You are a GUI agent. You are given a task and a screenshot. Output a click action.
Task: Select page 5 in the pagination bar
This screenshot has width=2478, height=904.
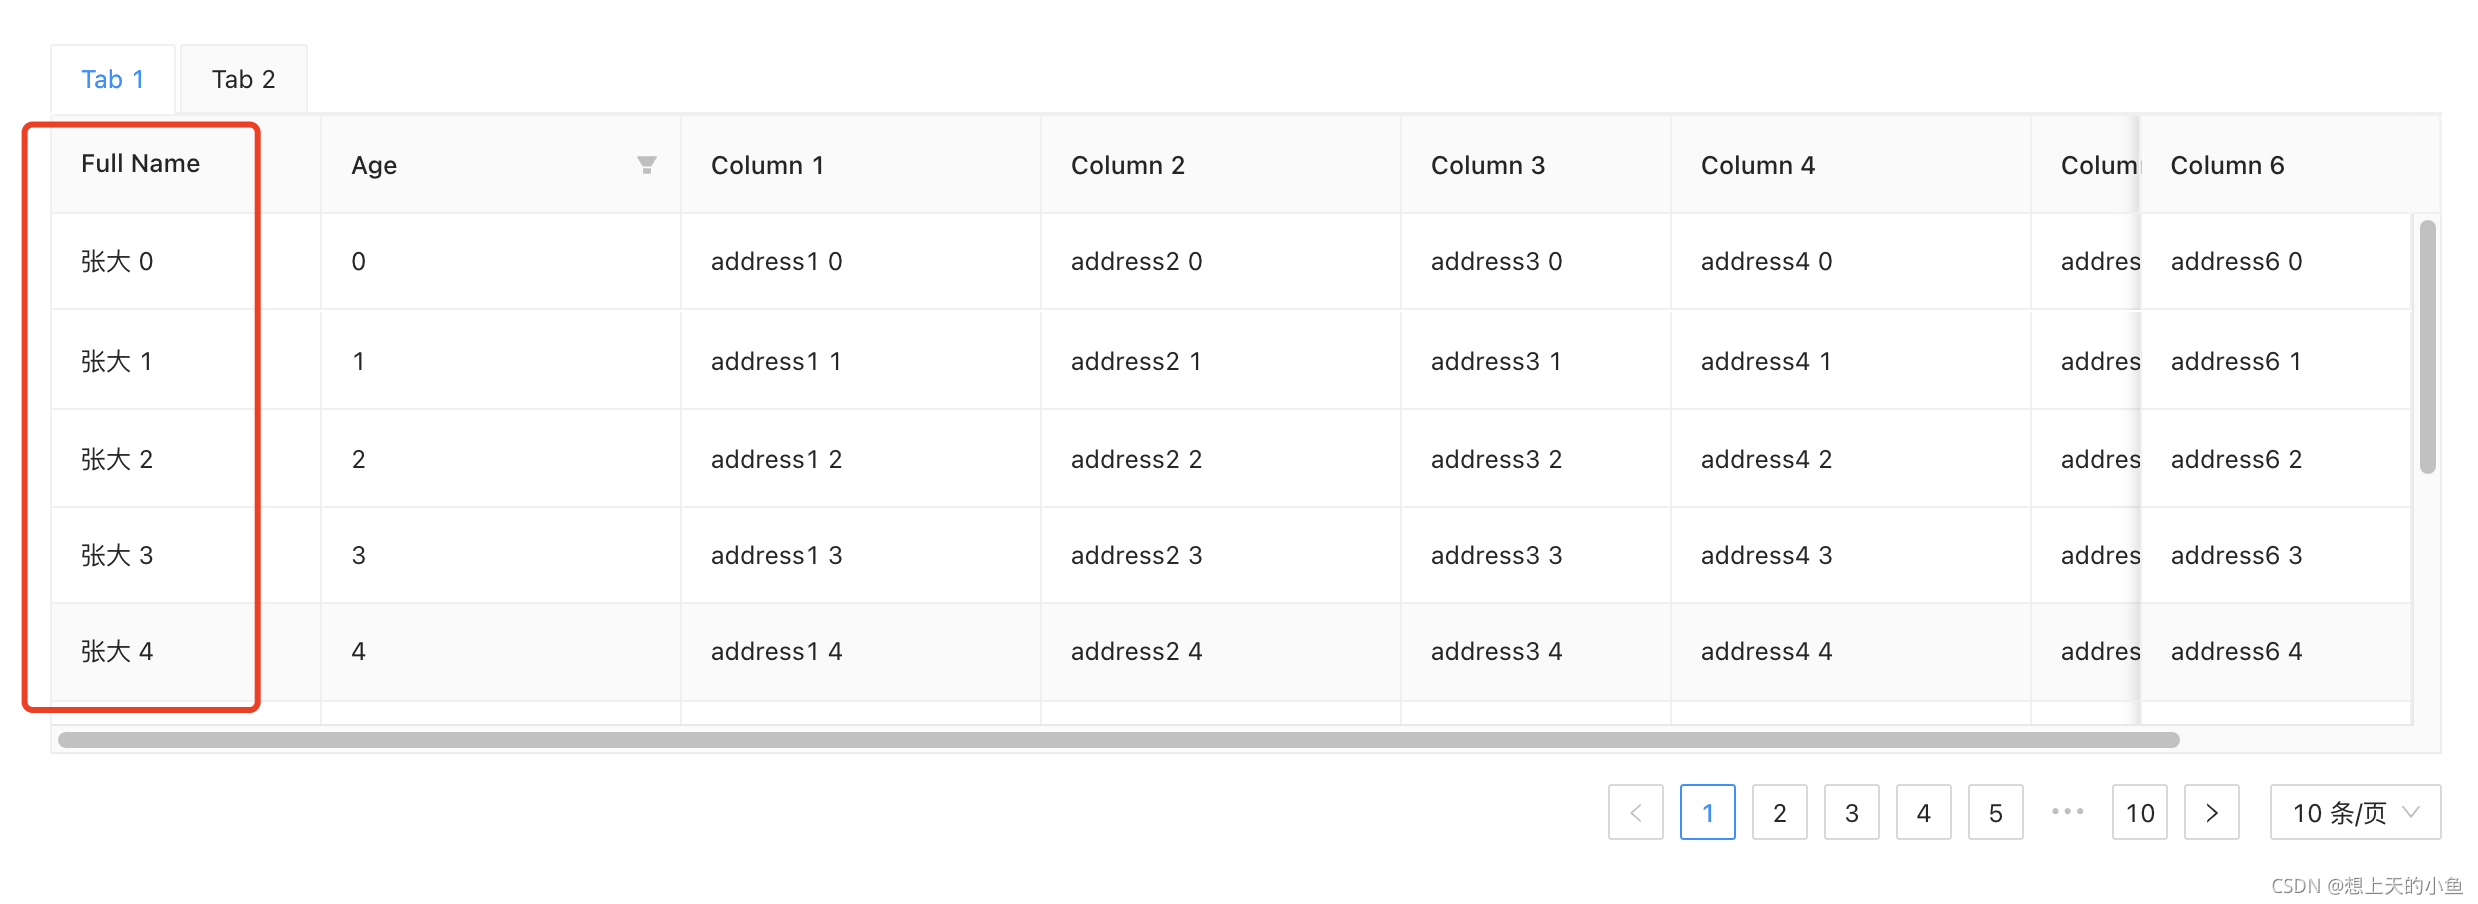pyautogui.click(x=1995, y=812)
